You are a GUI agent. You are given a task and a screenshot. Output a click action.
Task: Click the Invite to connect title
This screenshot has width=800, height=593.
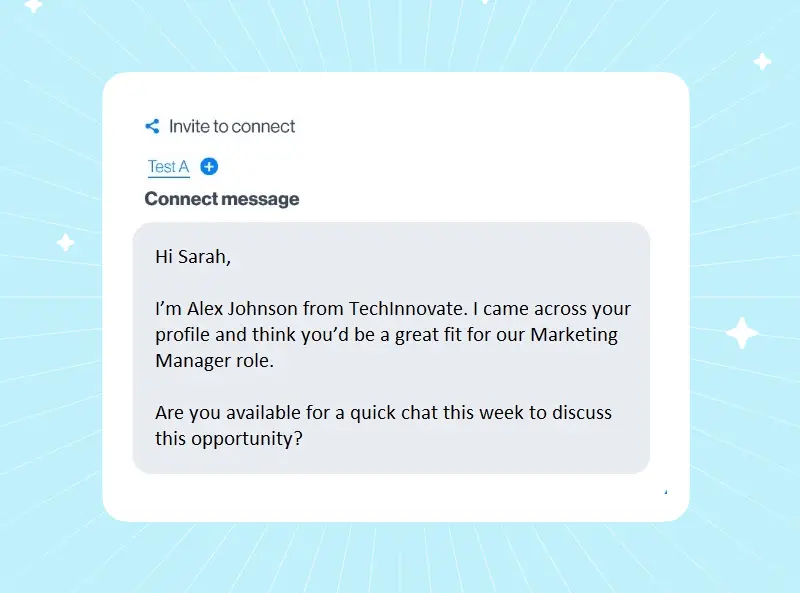[232, 126]
